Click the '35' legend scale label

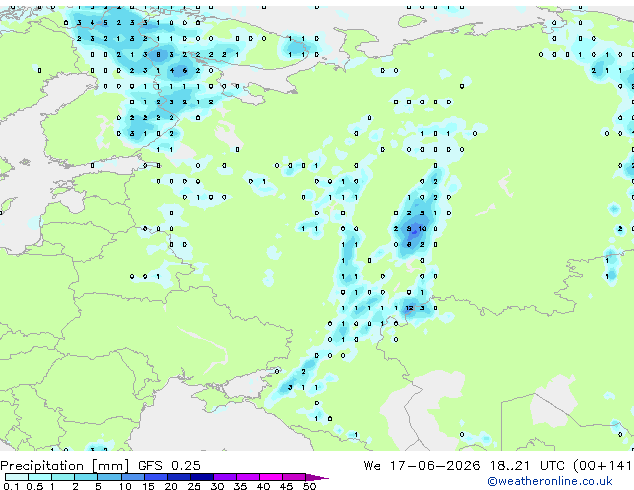tap(240, 486)
